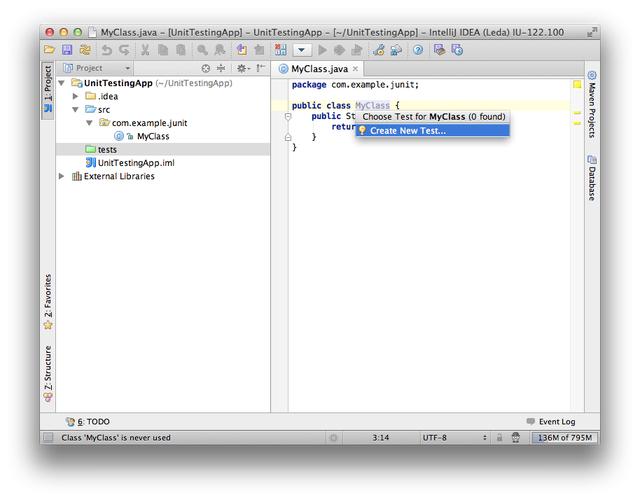Click the Make Project build icon

(x=281, y=50)
